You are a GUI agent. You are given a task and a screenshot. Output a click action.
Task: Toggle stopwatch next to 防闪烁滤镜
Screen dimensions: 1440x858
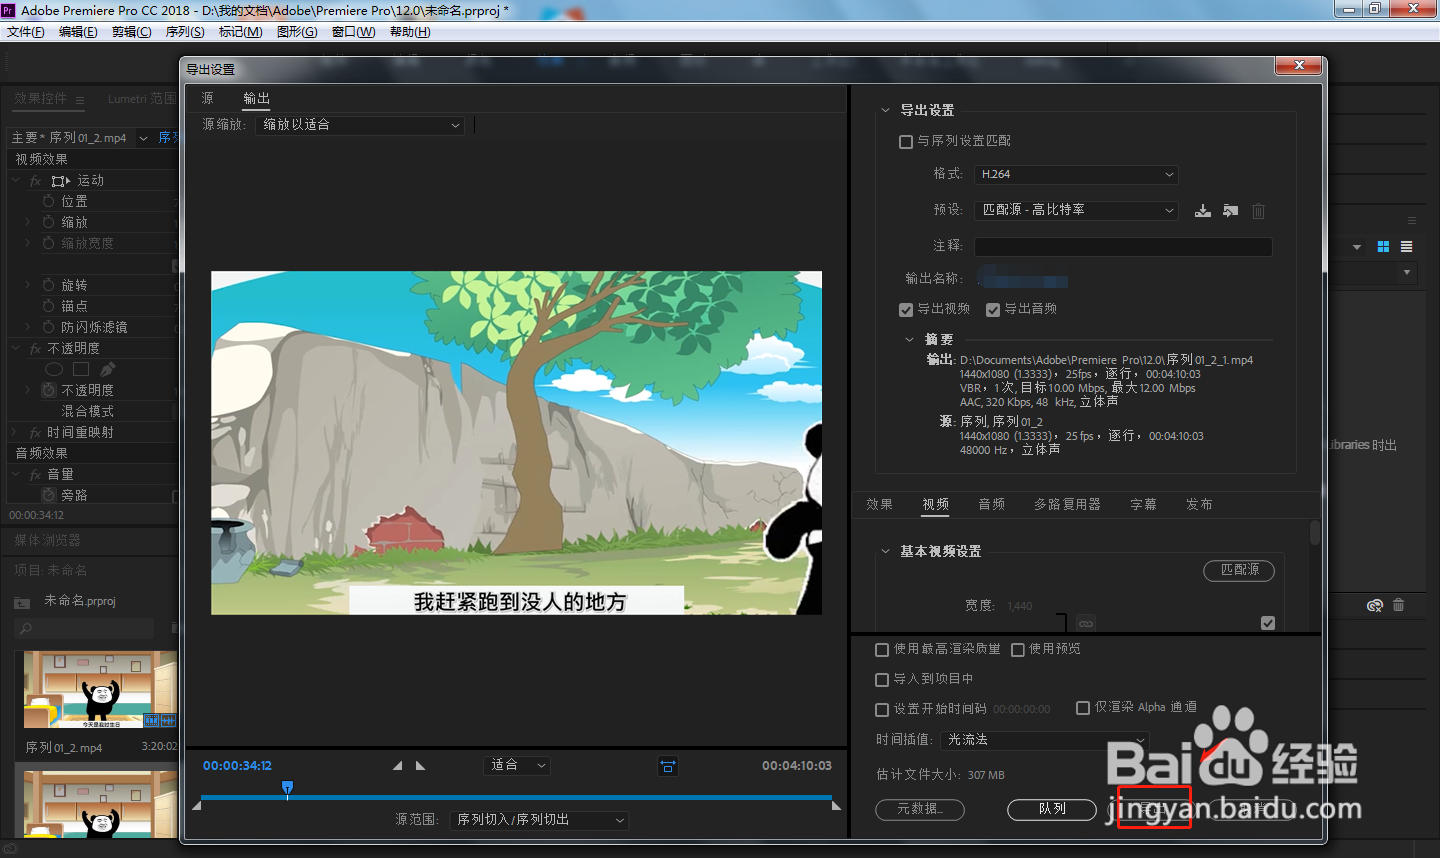[x=48, y=327]
